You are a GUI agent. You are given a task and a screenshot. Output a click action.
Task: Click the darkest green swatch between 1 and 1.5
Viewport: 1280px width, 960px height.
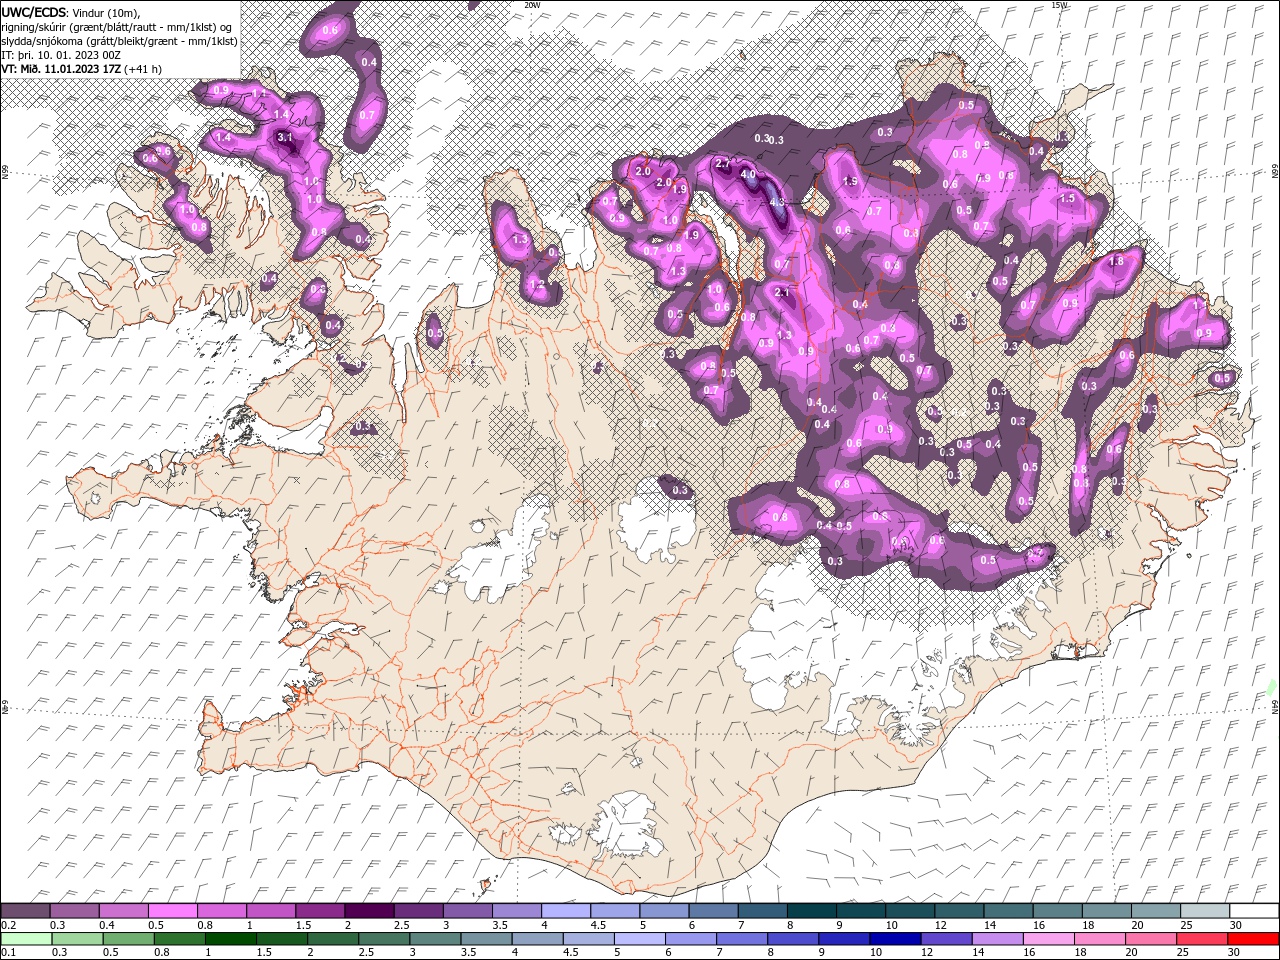coord(230,939)
